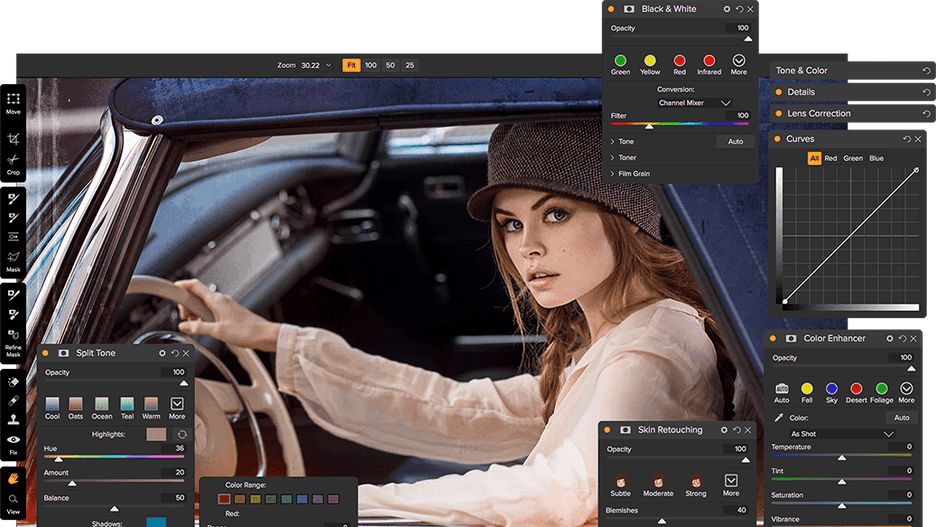
Task: Apply the Infrared preset in Black & White
Action: tap(709, 62)
